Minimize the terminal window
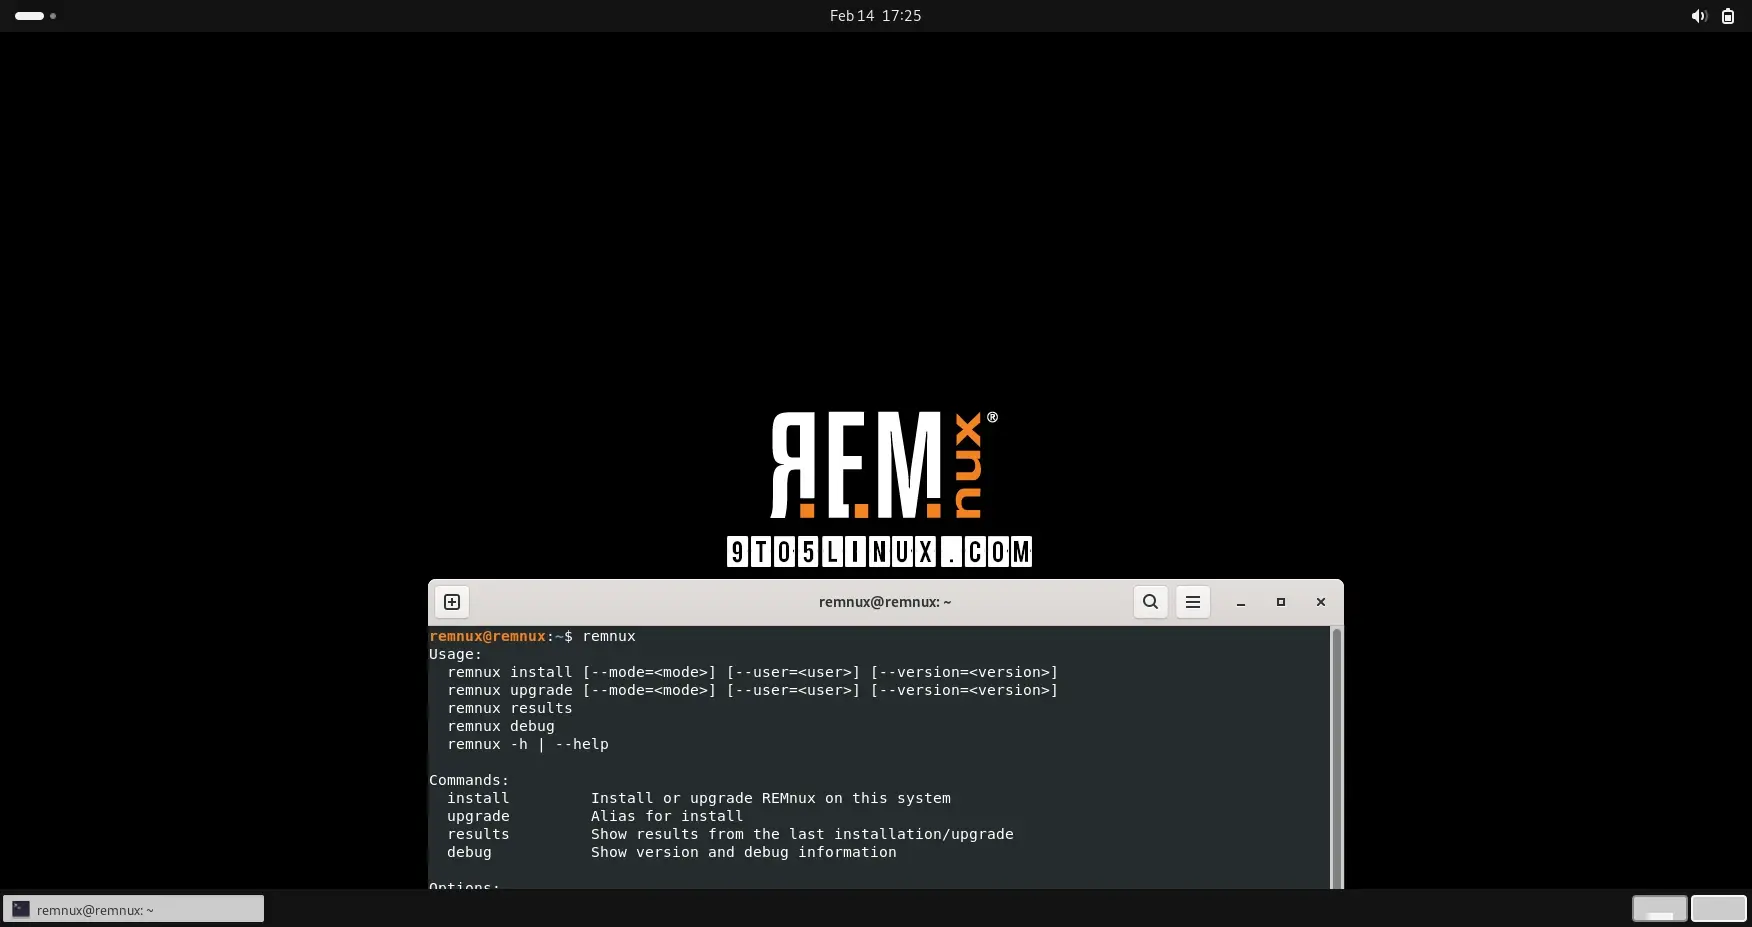Screen dimensions: 1752x927 (1241, 602)
